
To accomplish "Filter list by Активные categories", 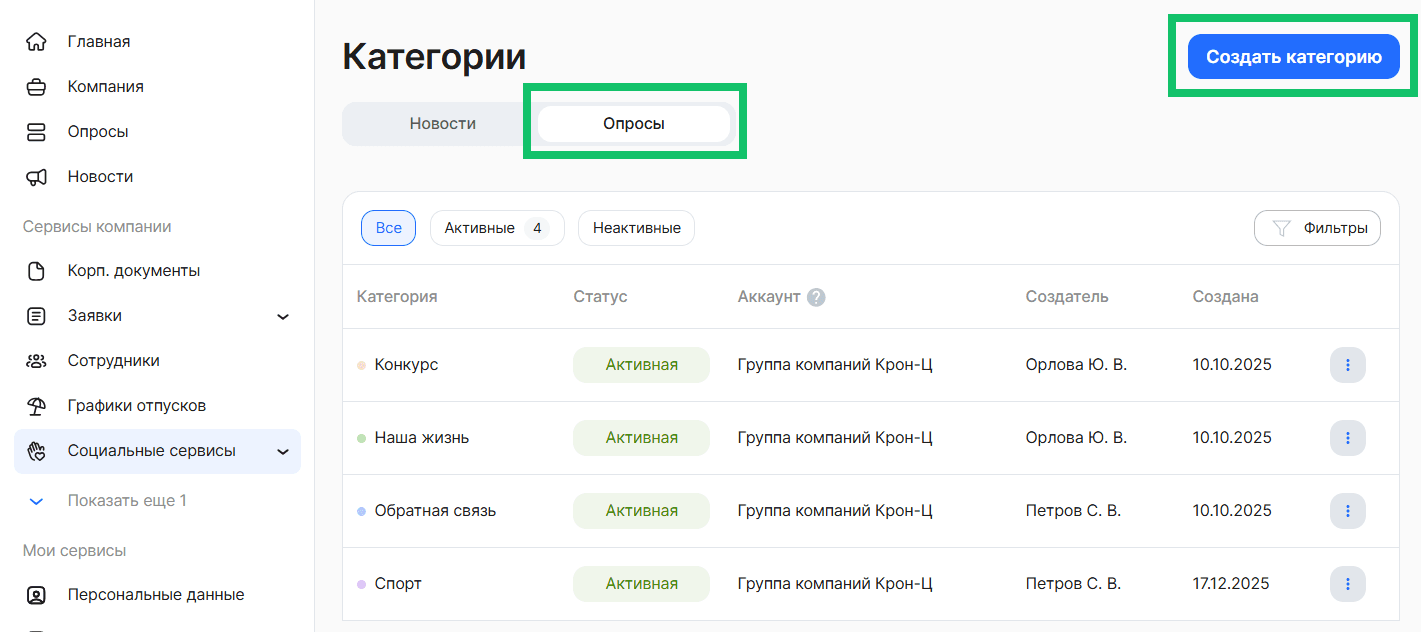I will [497, 228].
